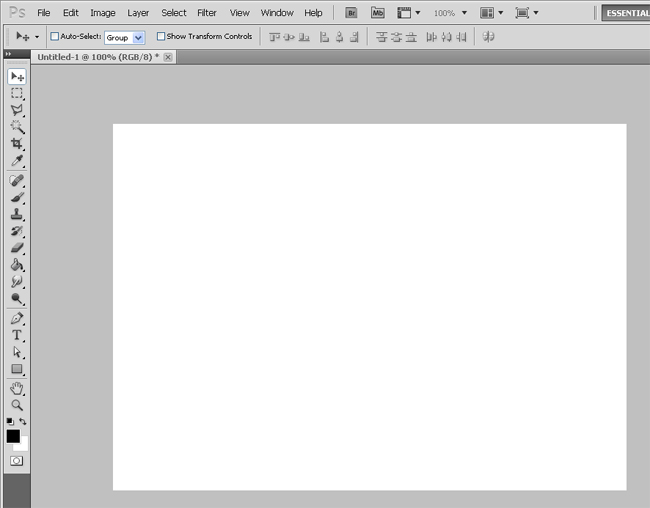Enable the Auto-Select checkbox
The width and height of the screenshot is (650, 508).
tap(54, 36)
